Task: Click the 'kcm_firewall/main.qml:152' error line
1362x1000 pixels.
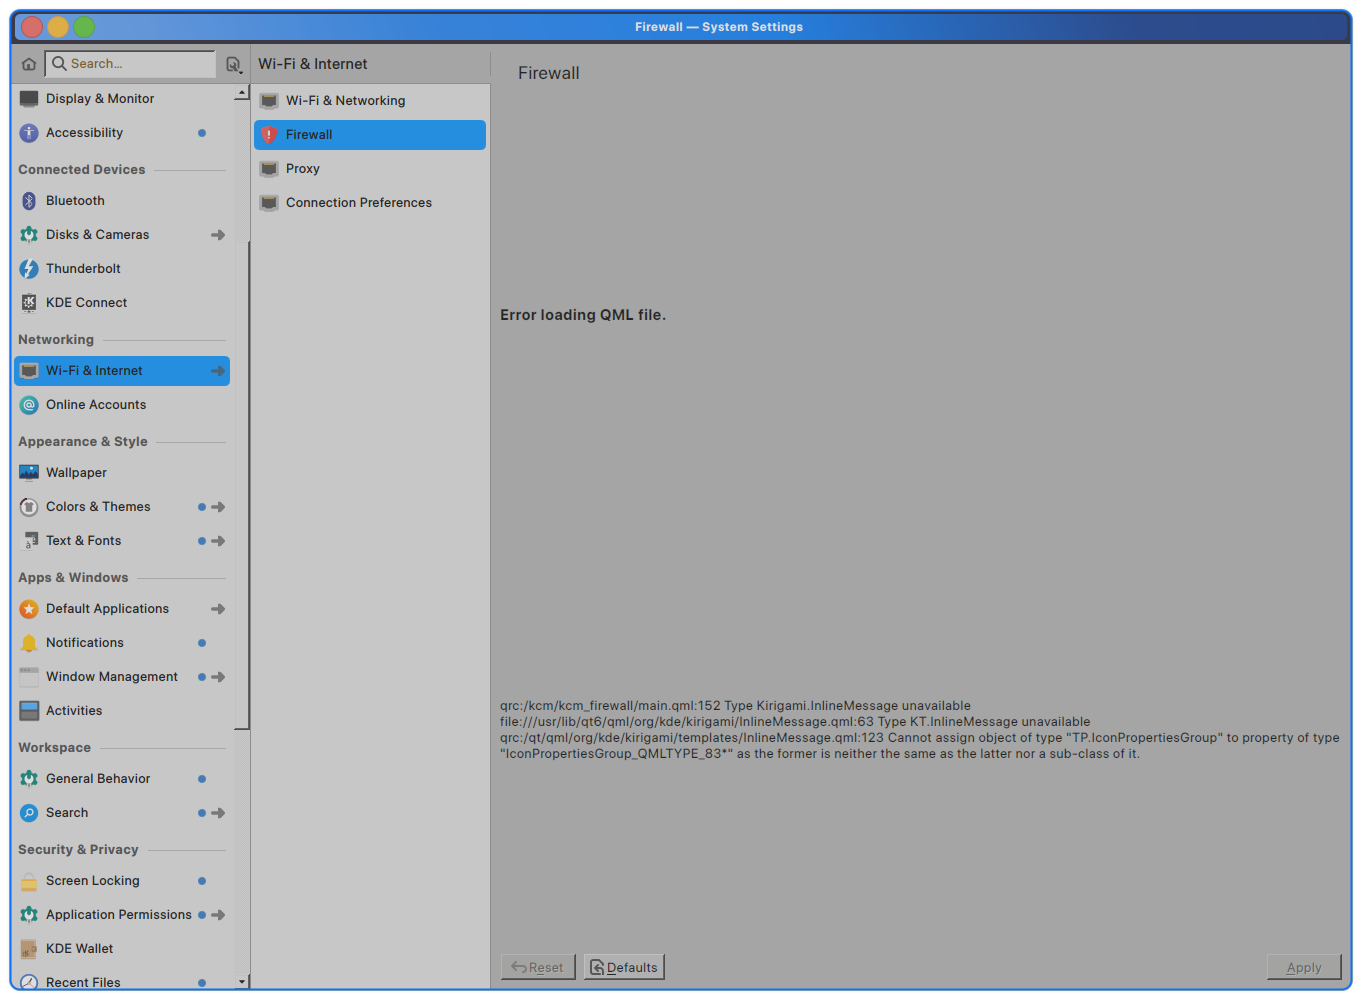Action: click(735, 706)
